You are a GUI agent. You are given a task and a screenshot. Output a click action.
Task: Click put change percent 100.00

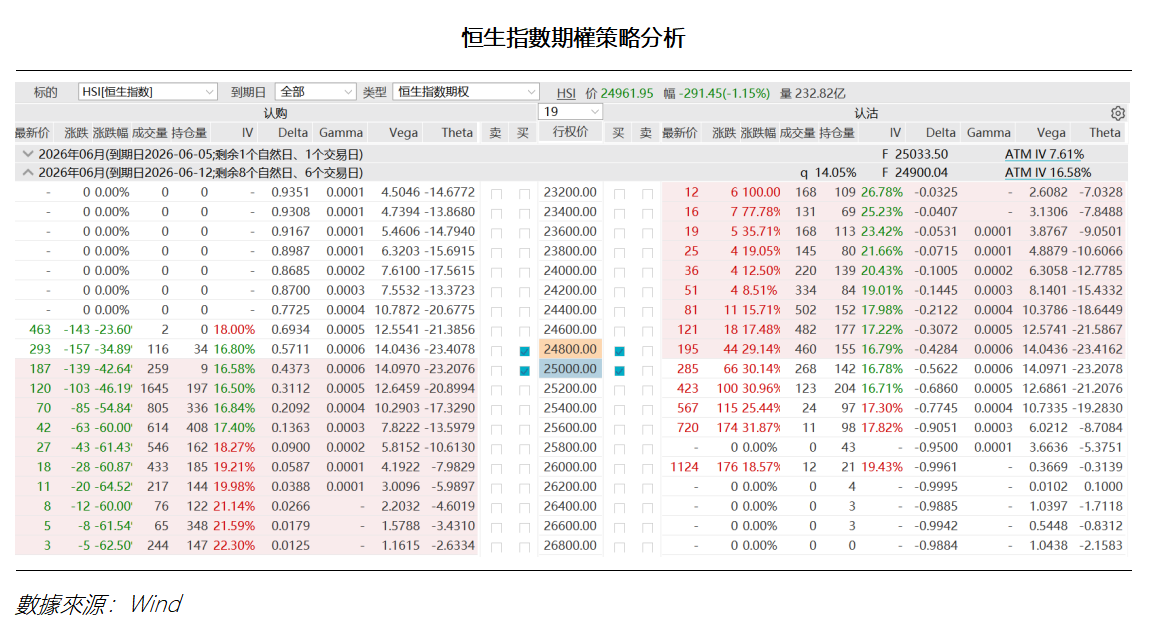coord(761,192)
